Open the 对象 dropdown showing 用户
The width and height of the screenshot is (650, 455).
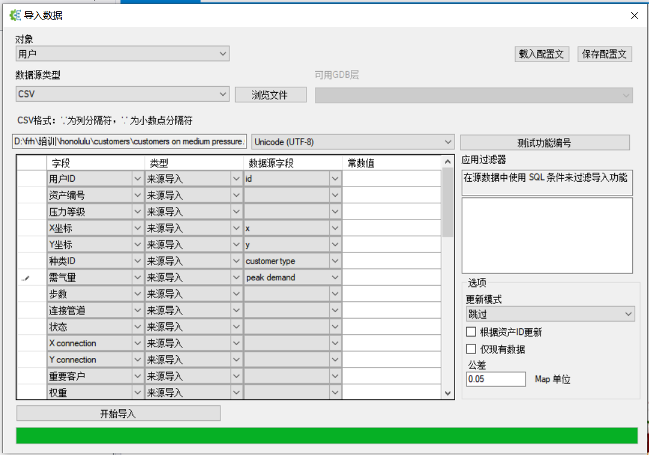[122, 53]
